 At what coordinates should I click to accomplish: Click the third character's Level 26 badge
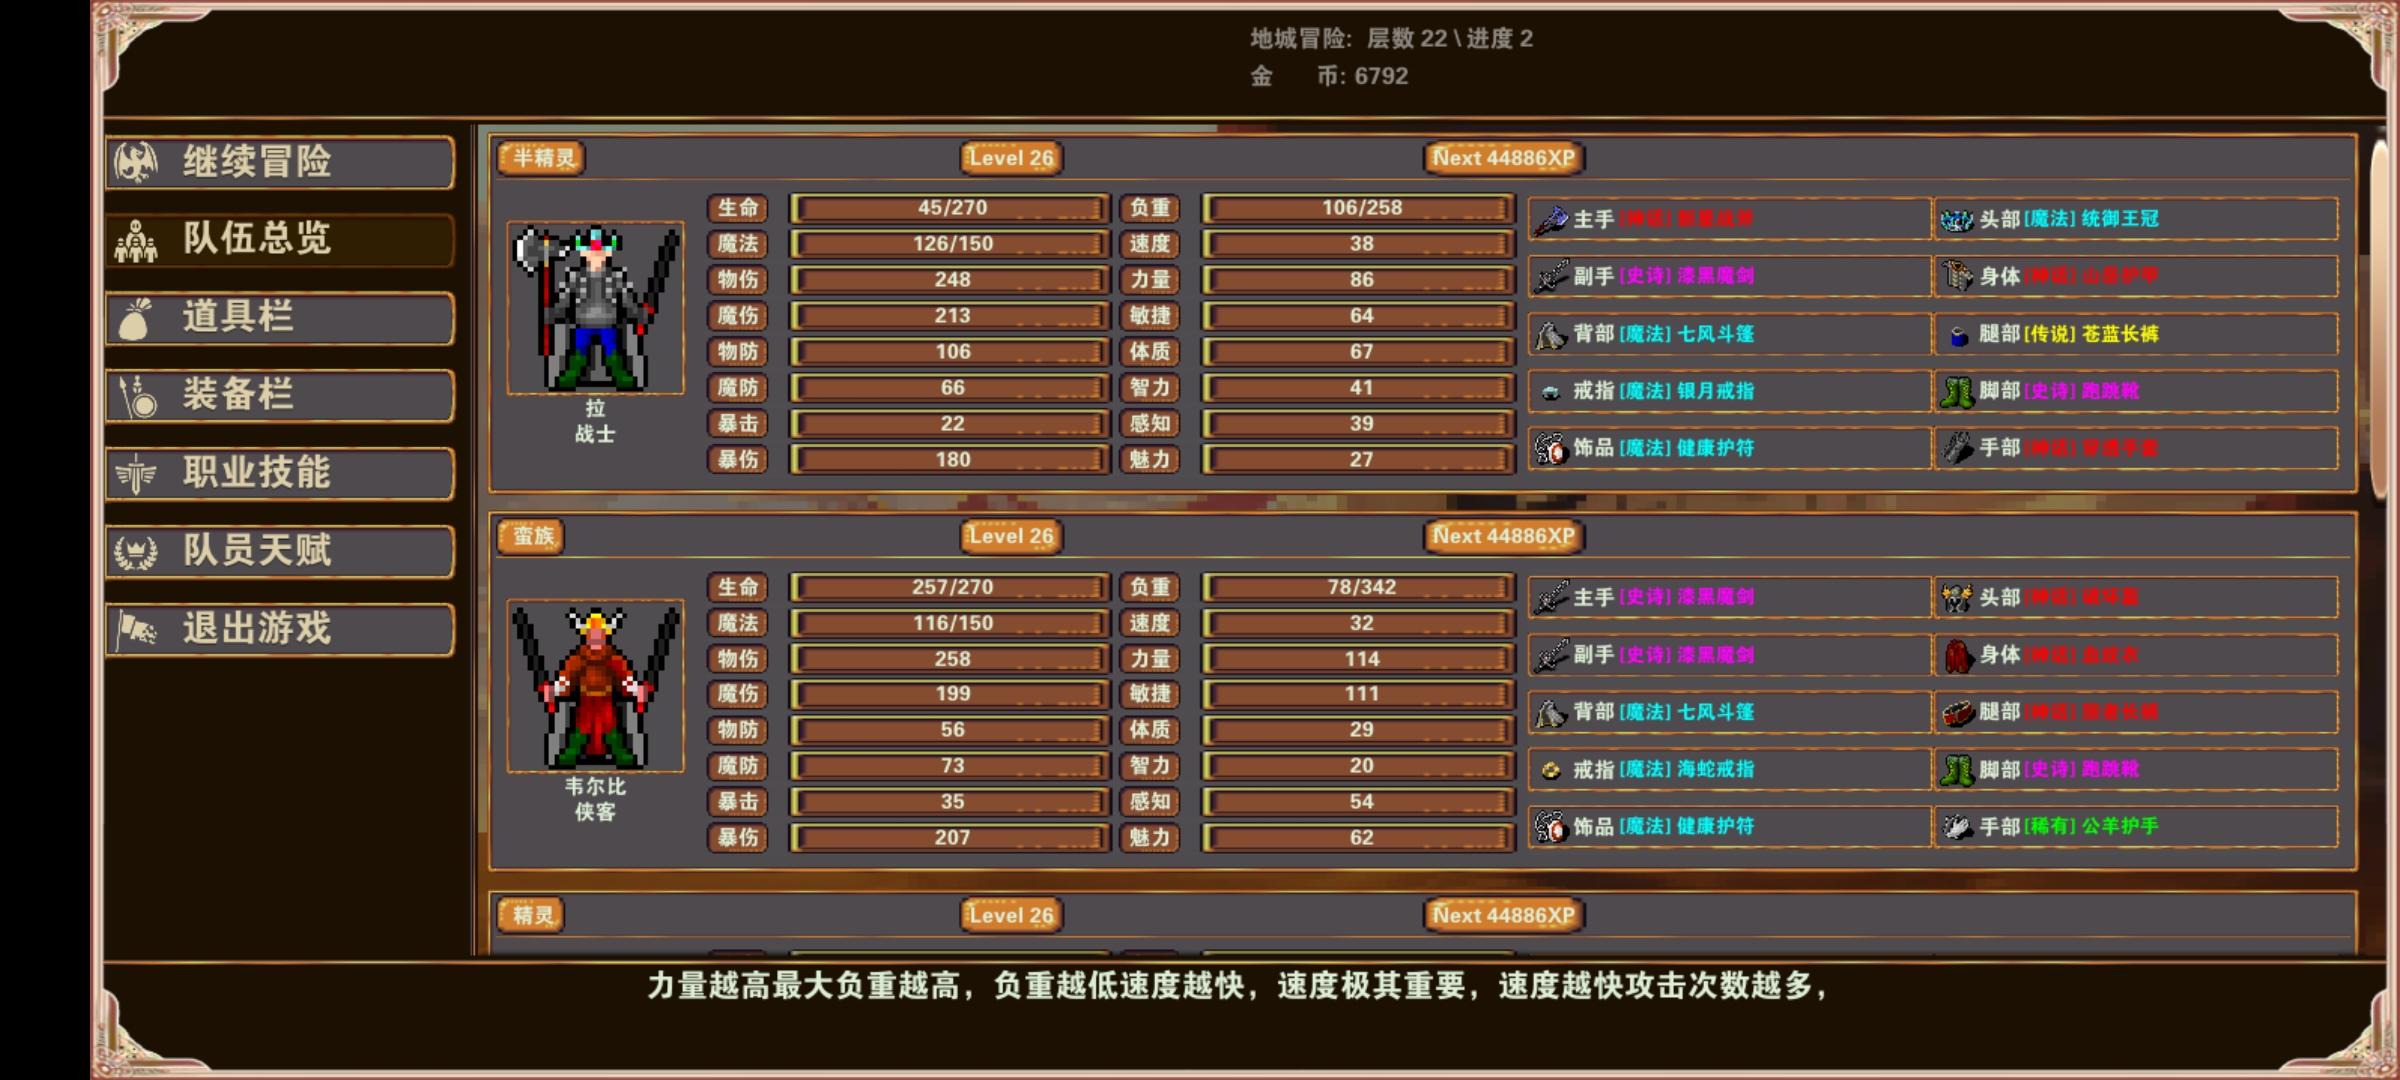(x=1011, y=915)
